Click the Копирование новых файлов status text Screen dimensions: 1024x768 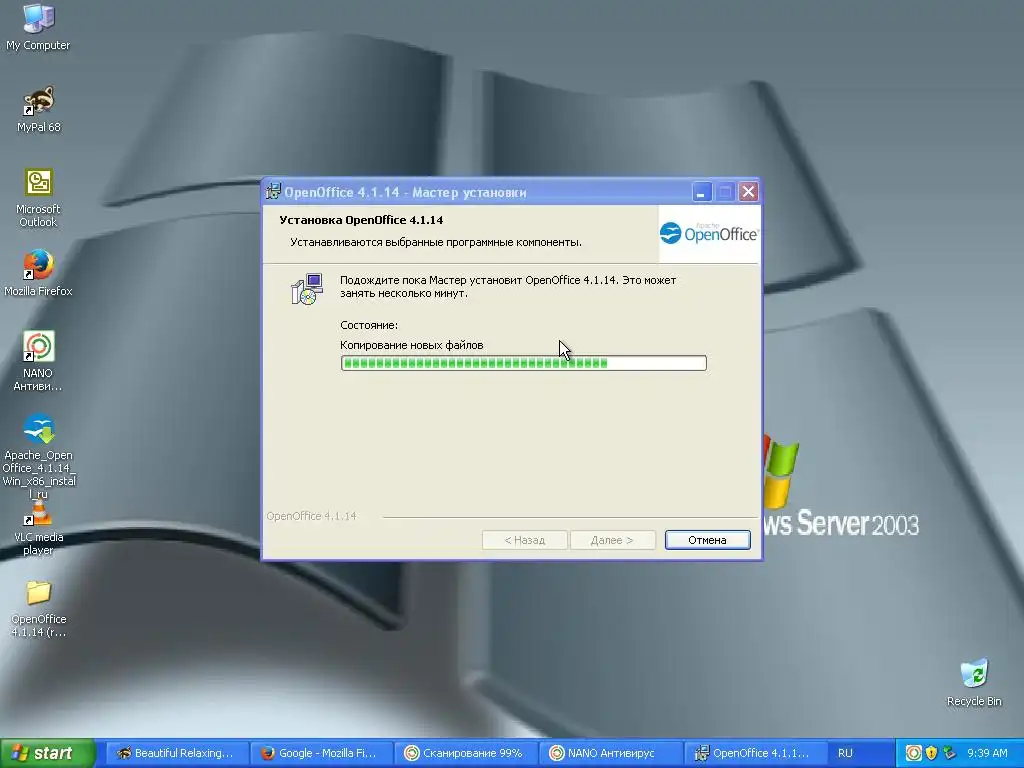(x=411, y=345)
